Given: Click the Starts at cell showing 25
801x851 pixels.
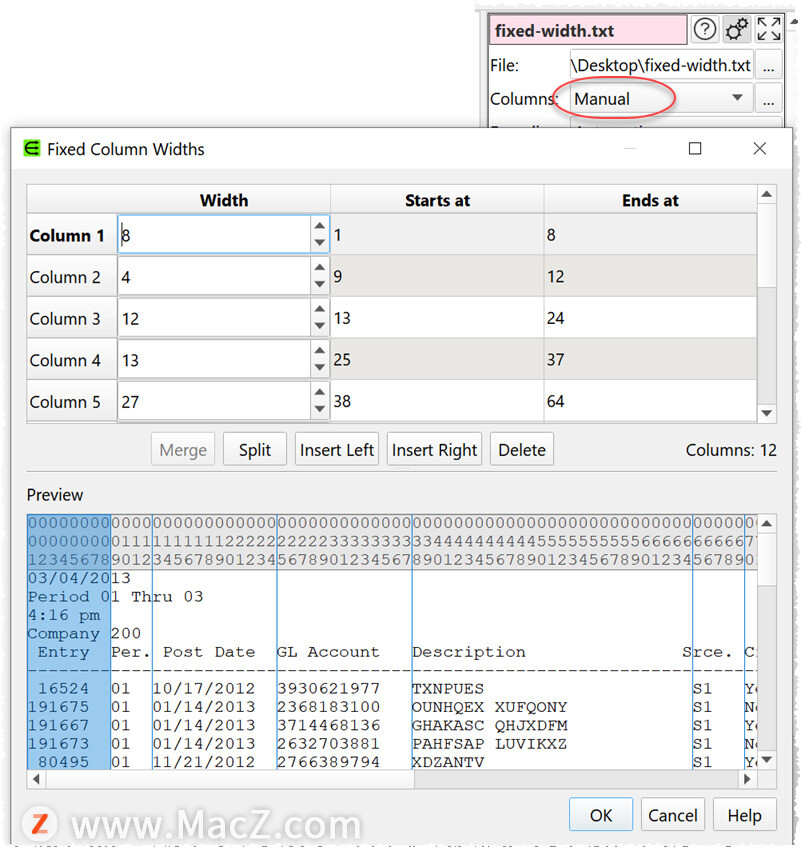Looking at the screenshot, I should click(437, 359).
